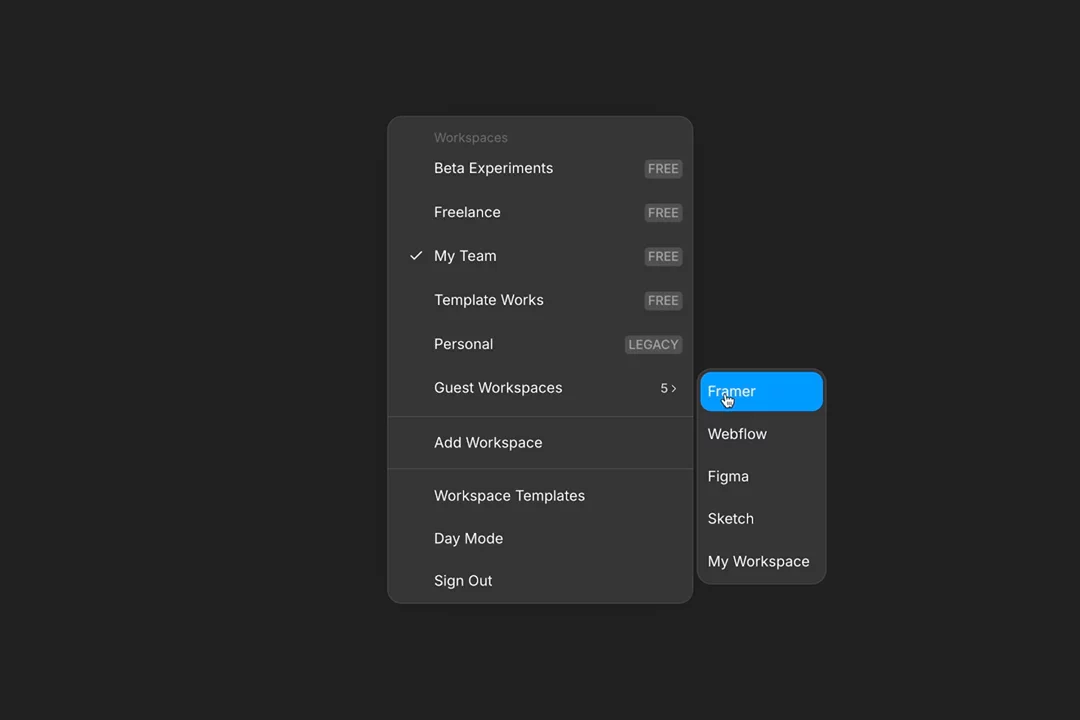Click the FREE badge beside Template Works
This screenshot has width=1080, height=720.
[x=663, y=300]
